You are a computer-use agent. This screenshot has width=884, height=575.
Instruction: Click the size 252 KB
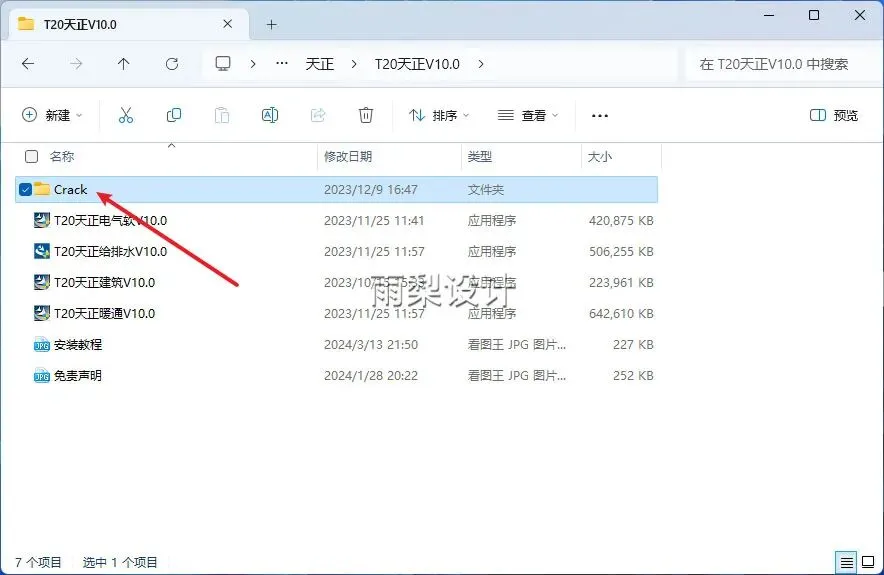coord(633,375)
